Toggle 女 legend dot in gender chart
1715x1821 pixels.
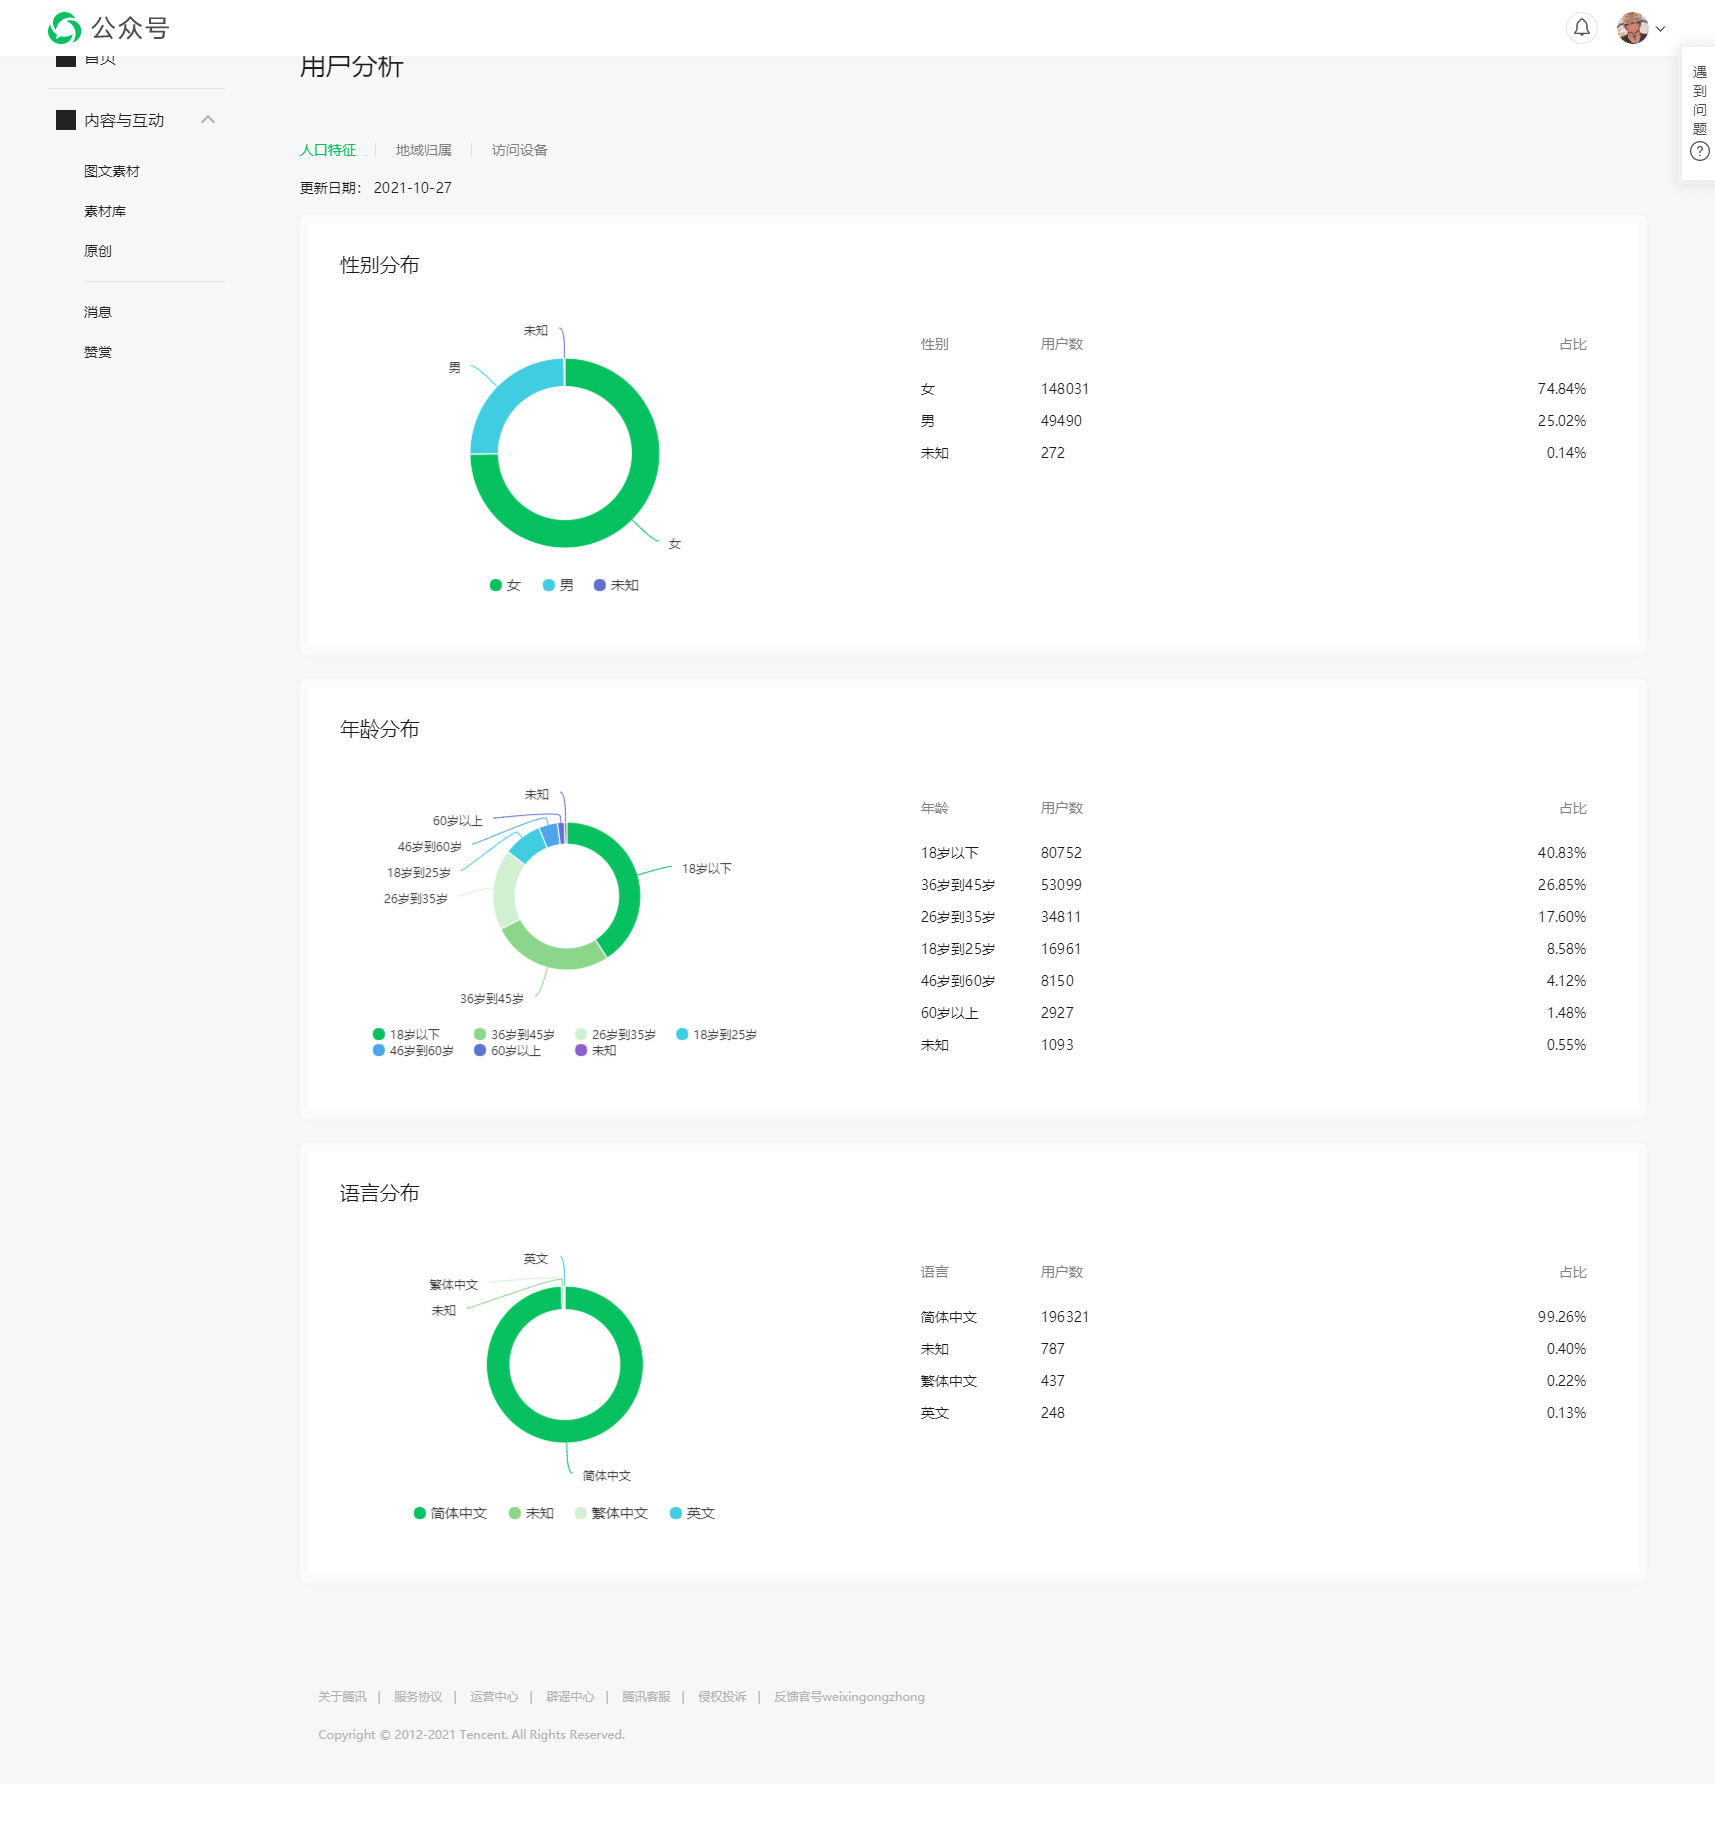(495, 586)
